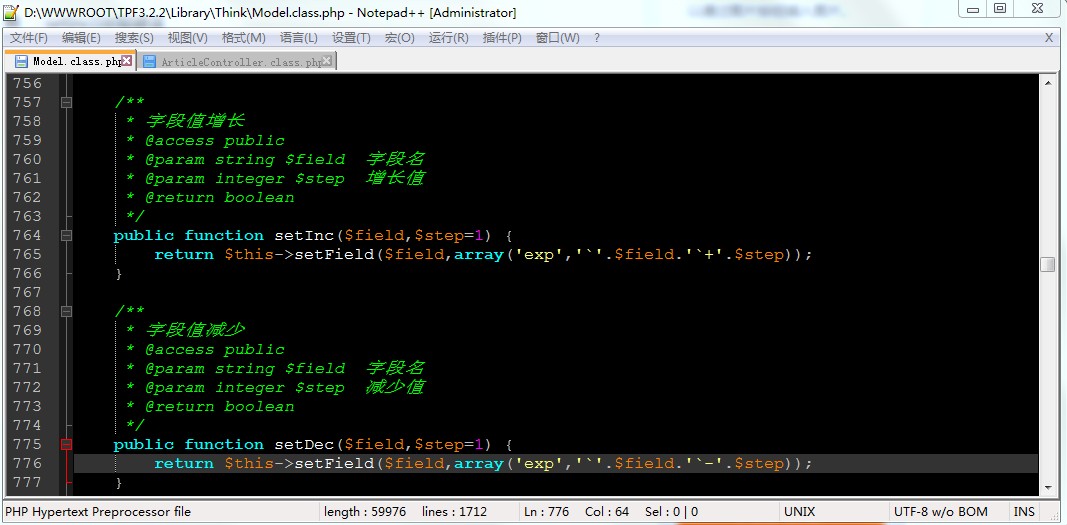1067x525 pixels.
Task: Toggle INS insert mode in the status bar
Action: click(1024, 511)
